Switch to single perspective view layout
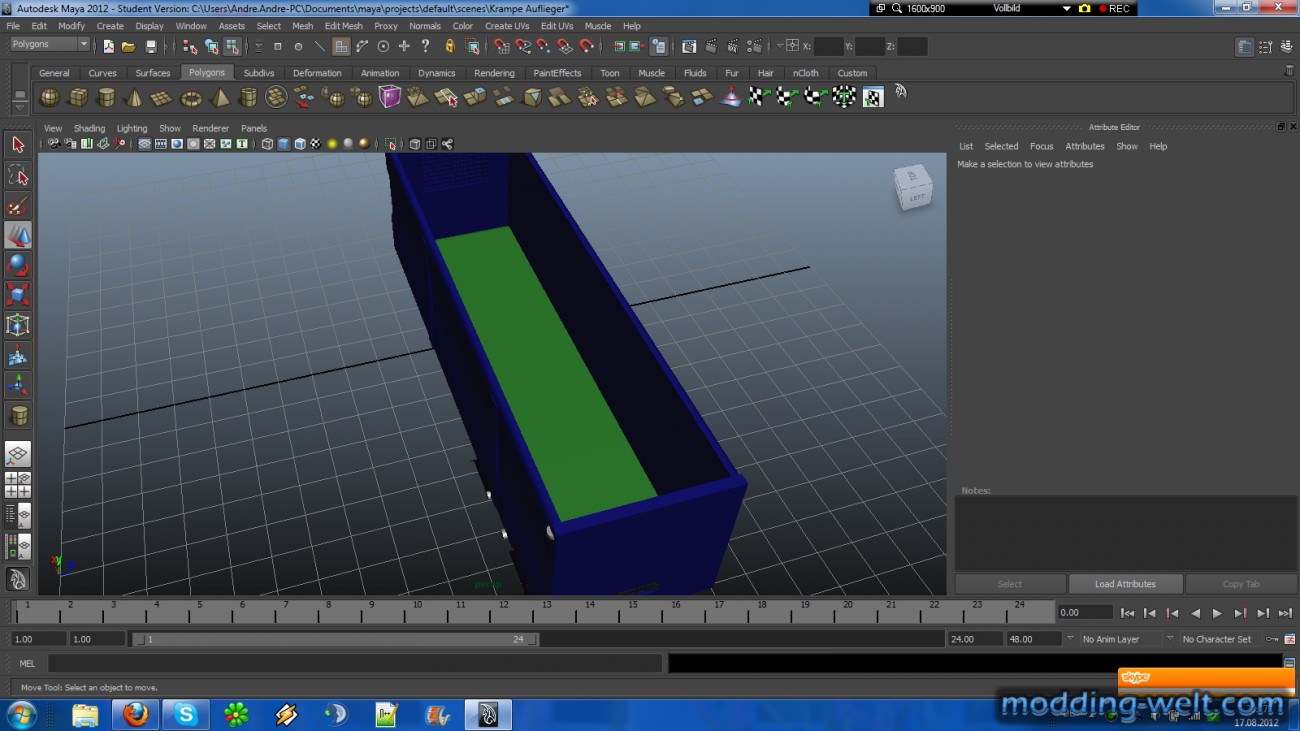The image size is (1300, 731). click(17, 455)
